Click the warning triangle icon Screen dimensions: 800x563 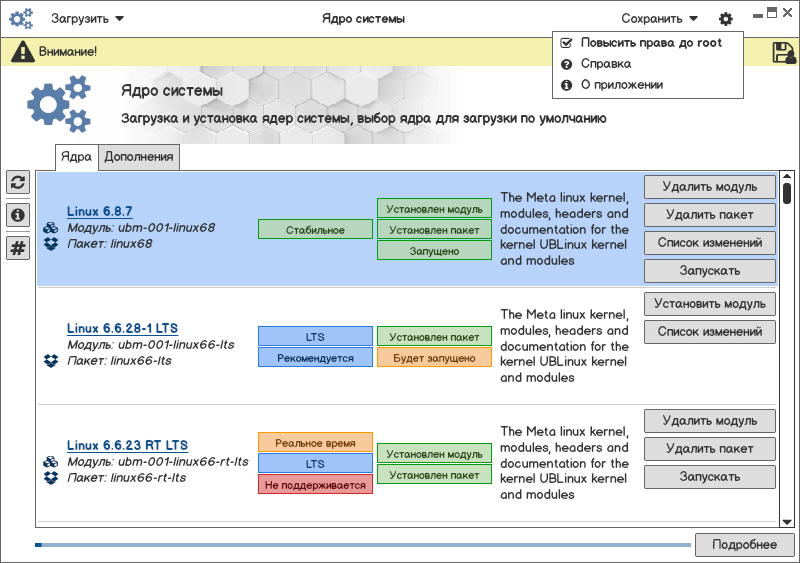click(22, 52)
